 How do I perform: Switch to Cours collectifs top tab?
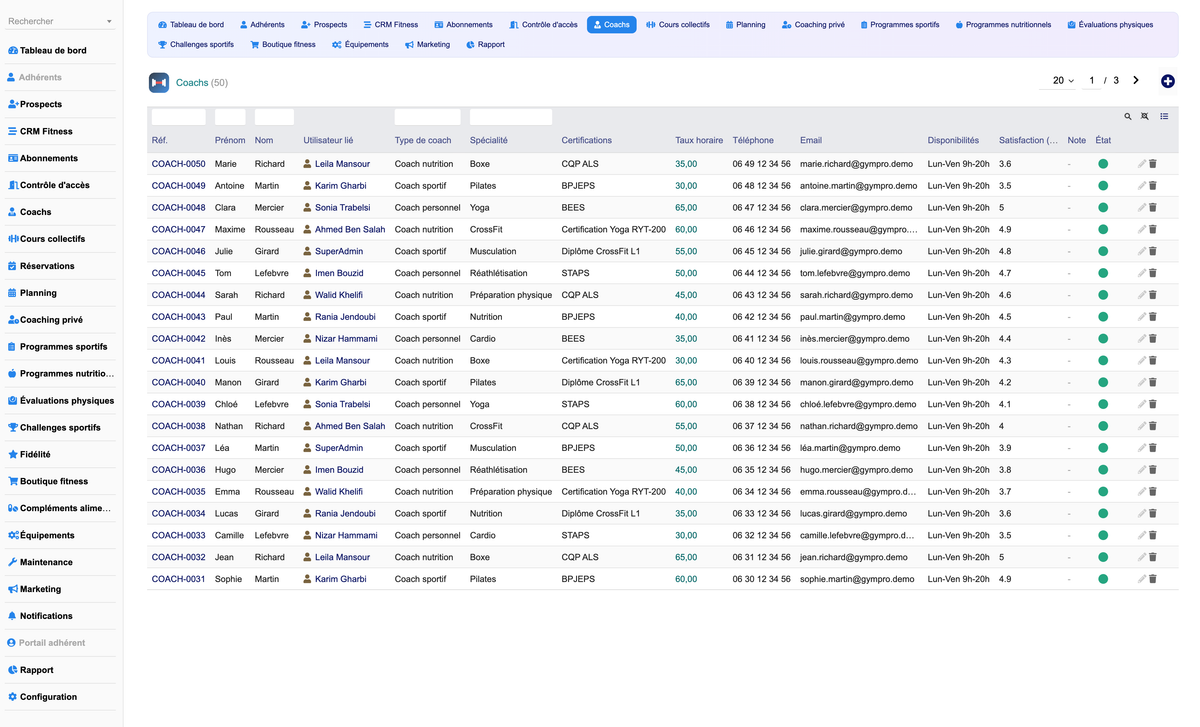[678, 25]
